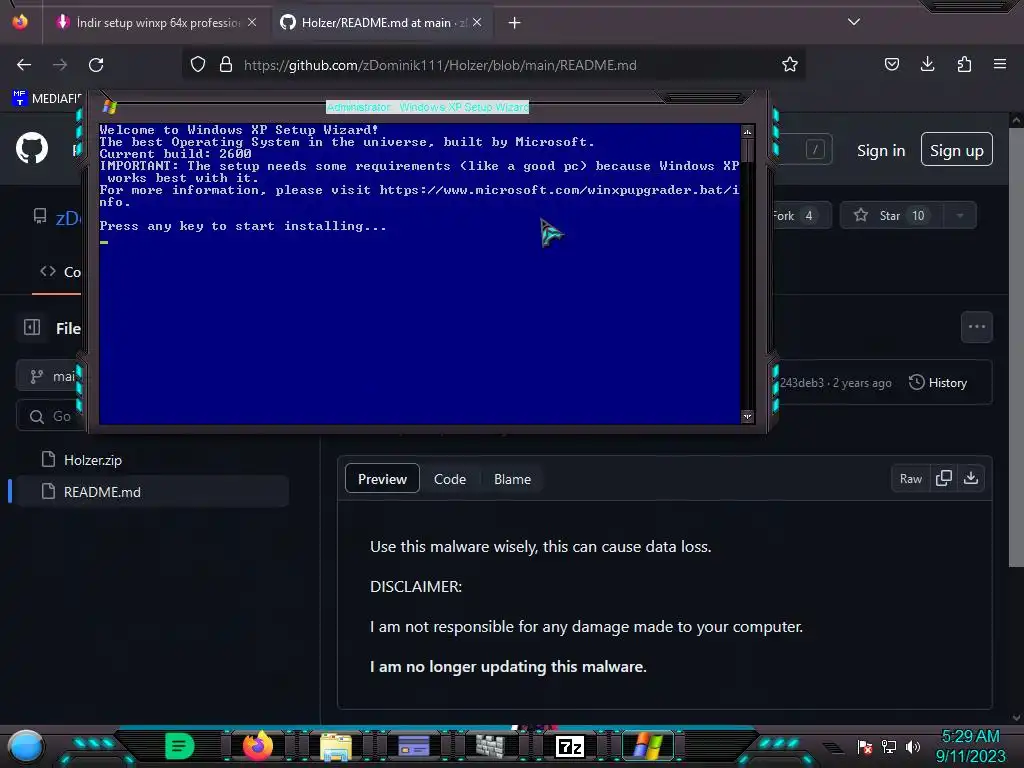Open the extensions puzzle icon
This screenshot has height=768, width=1024.
[964, 64]
